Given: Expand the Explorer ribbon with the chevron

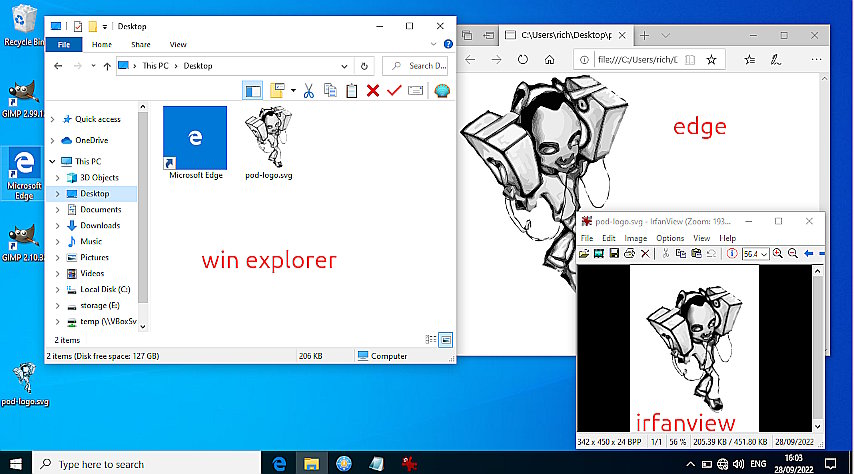Looking at the screenshot, I should tap(434, 44).
